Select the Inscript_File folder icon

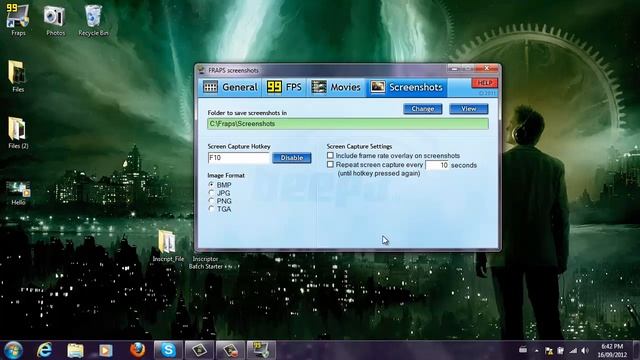pos(168,245)
